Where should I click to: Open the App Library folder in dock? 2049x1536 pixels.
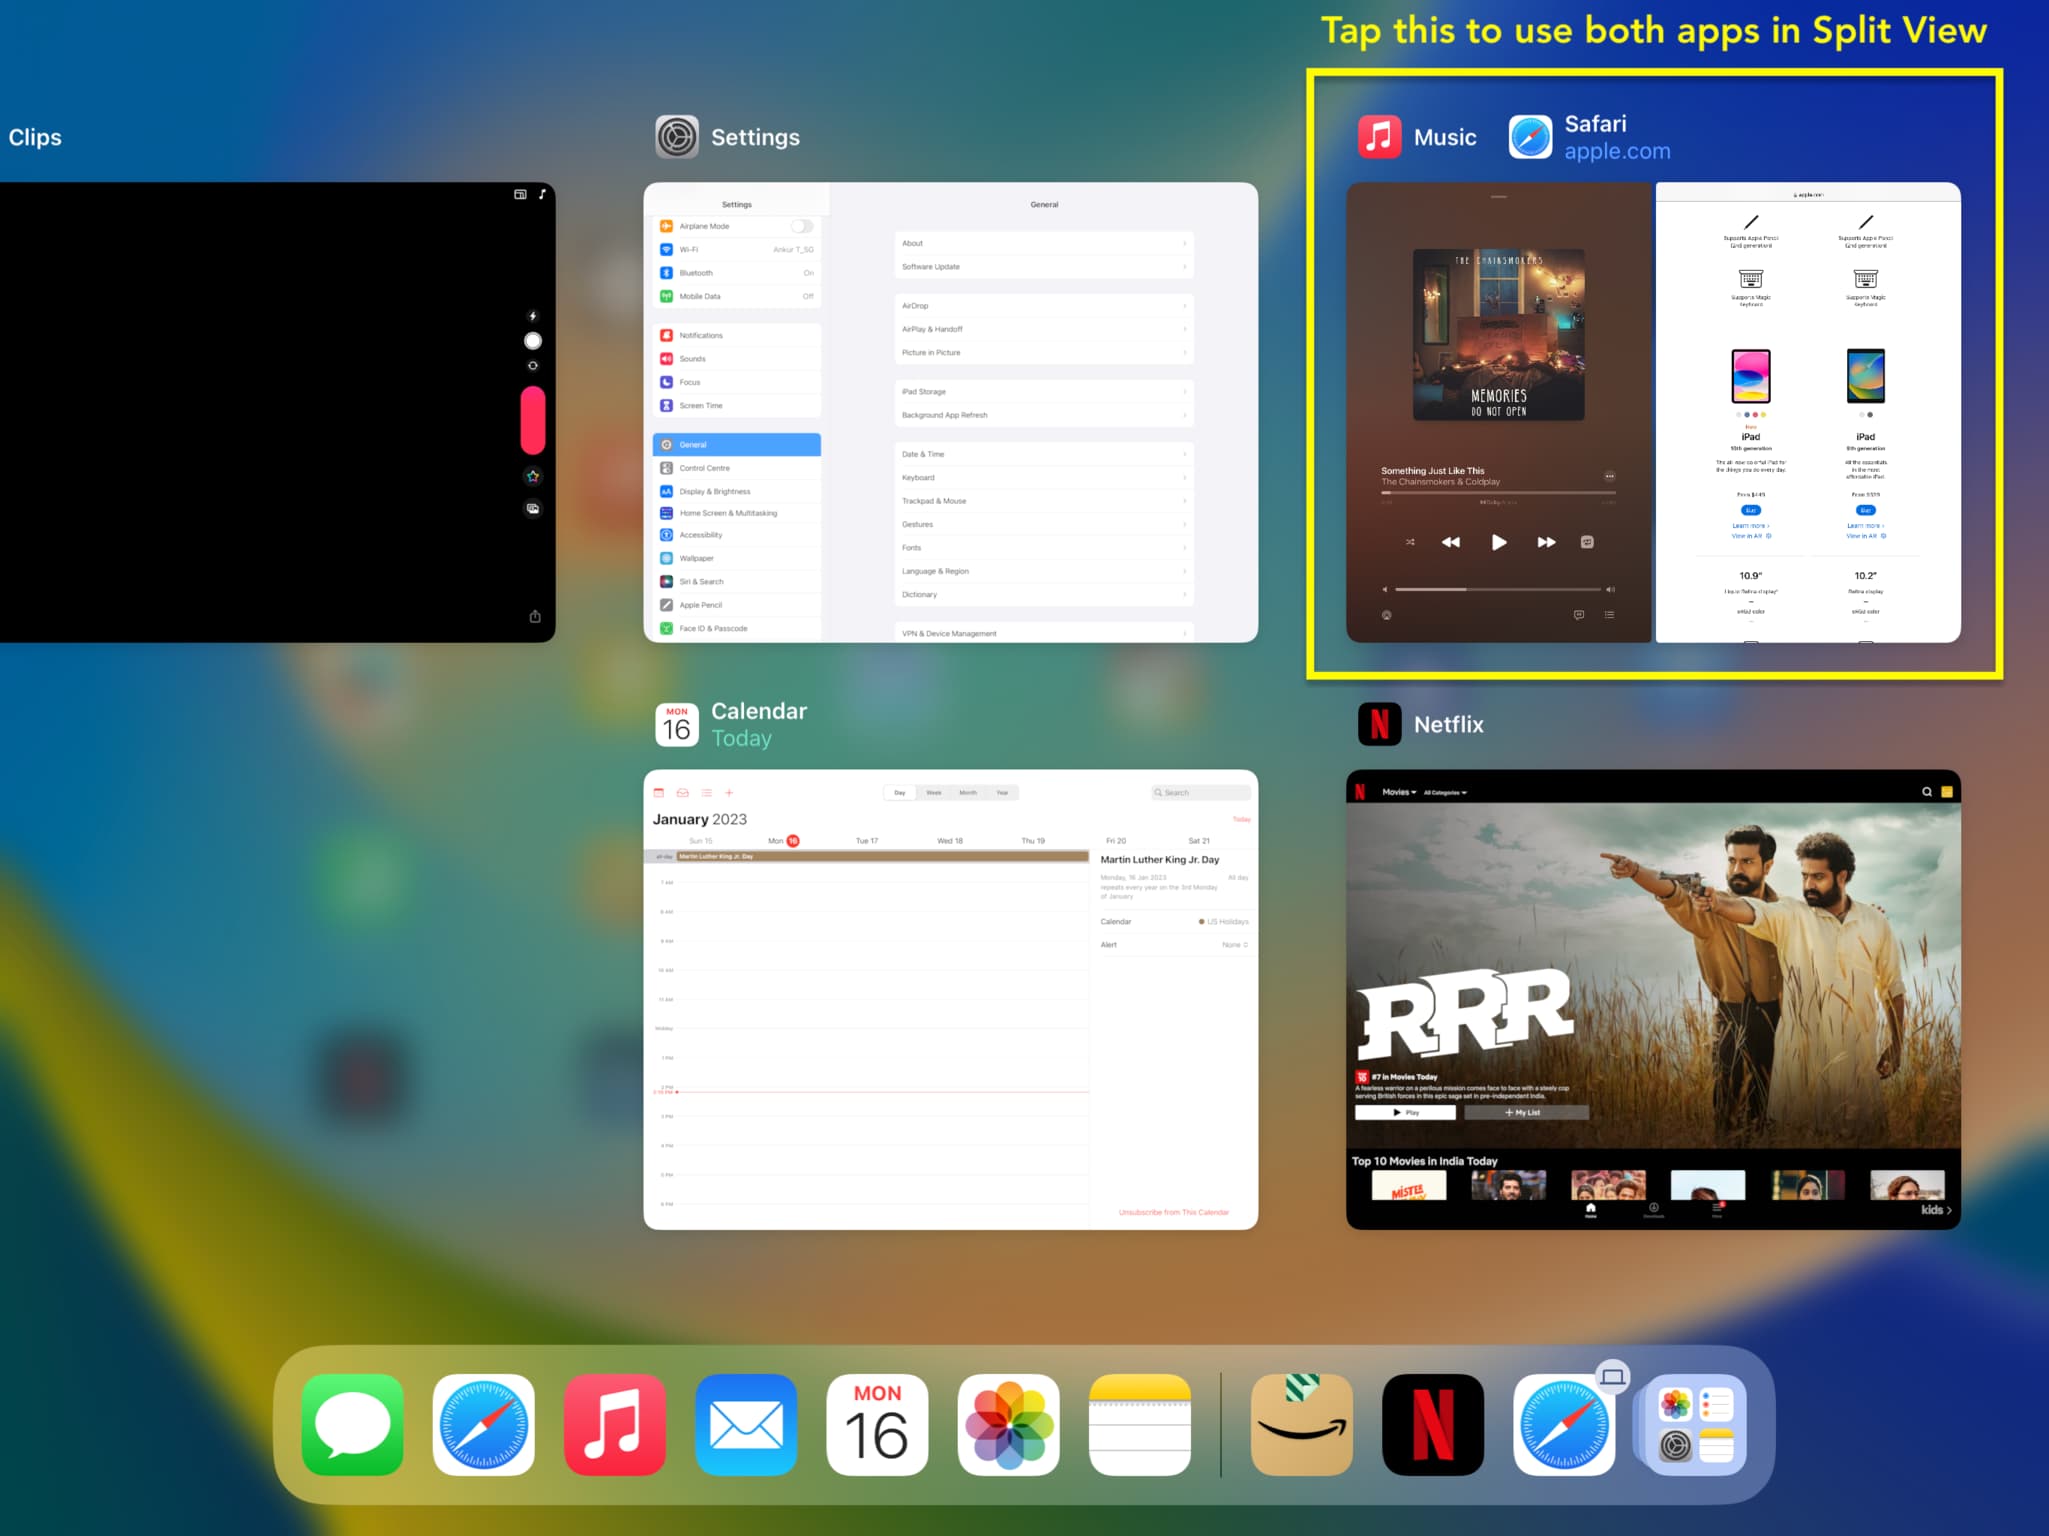(x=1695, y=1424)
